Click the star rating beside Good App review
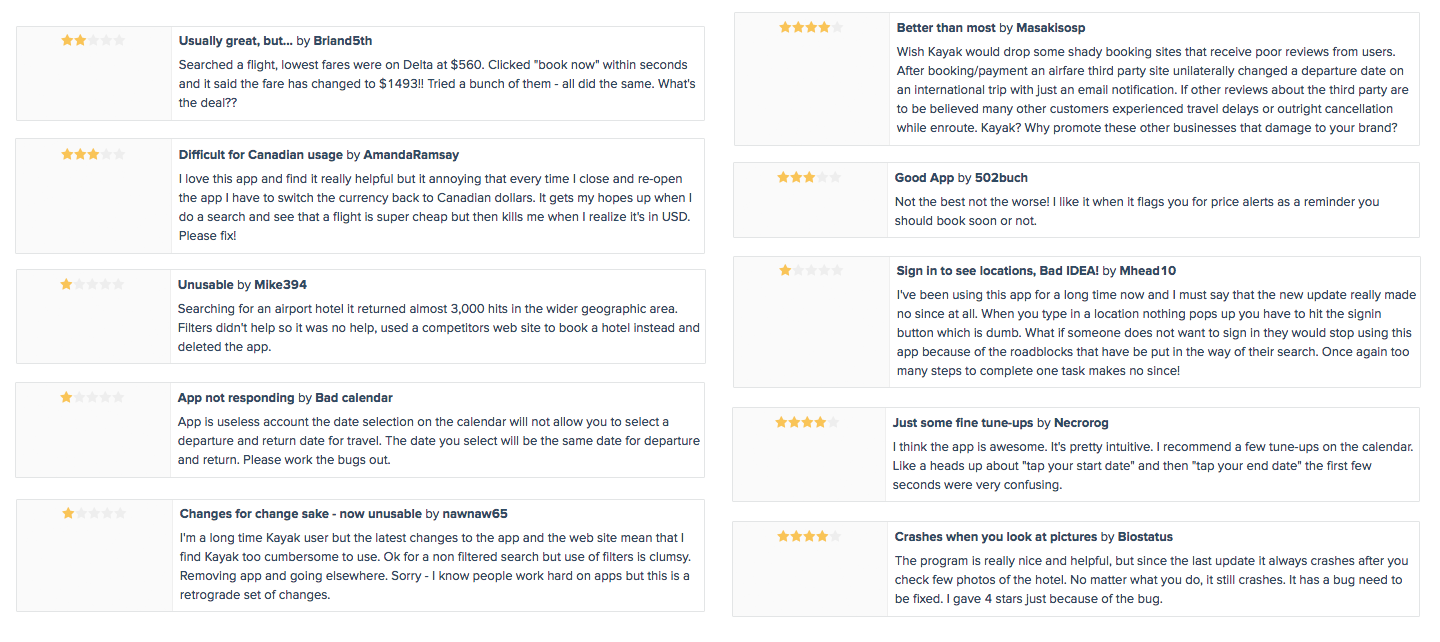The width and height of the screenshot is (1440, 642). pos(809,178)
